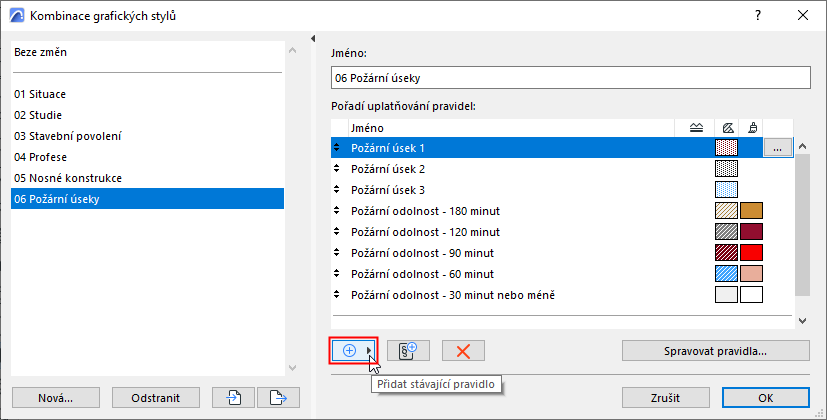Click the import combination icon button
The image size is (827, 420).
pos(232,397)
